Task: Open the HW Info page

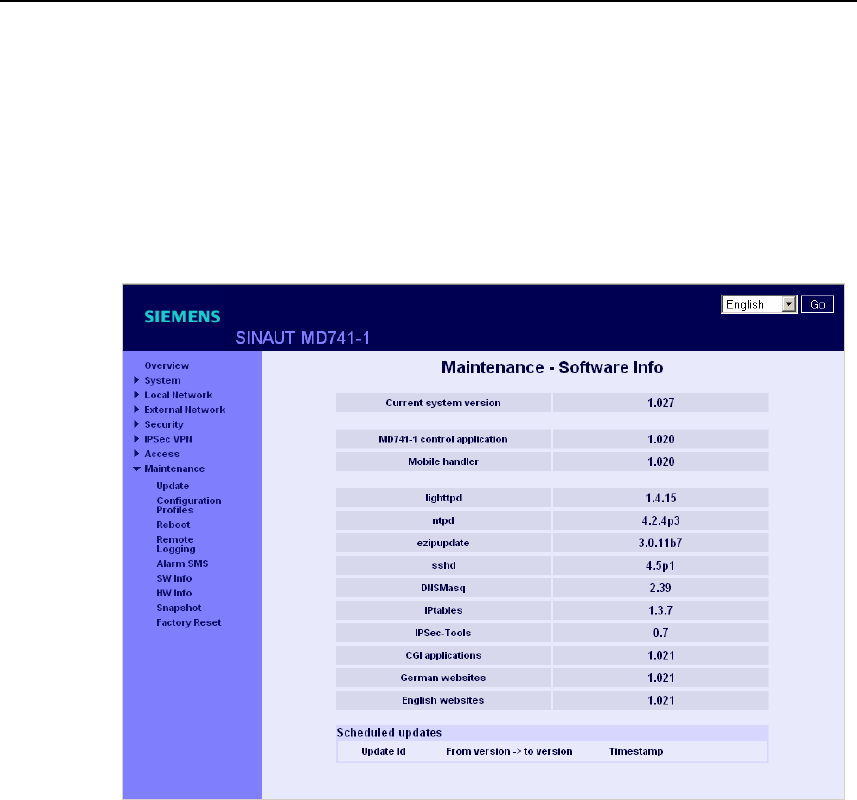Action: 174,593
